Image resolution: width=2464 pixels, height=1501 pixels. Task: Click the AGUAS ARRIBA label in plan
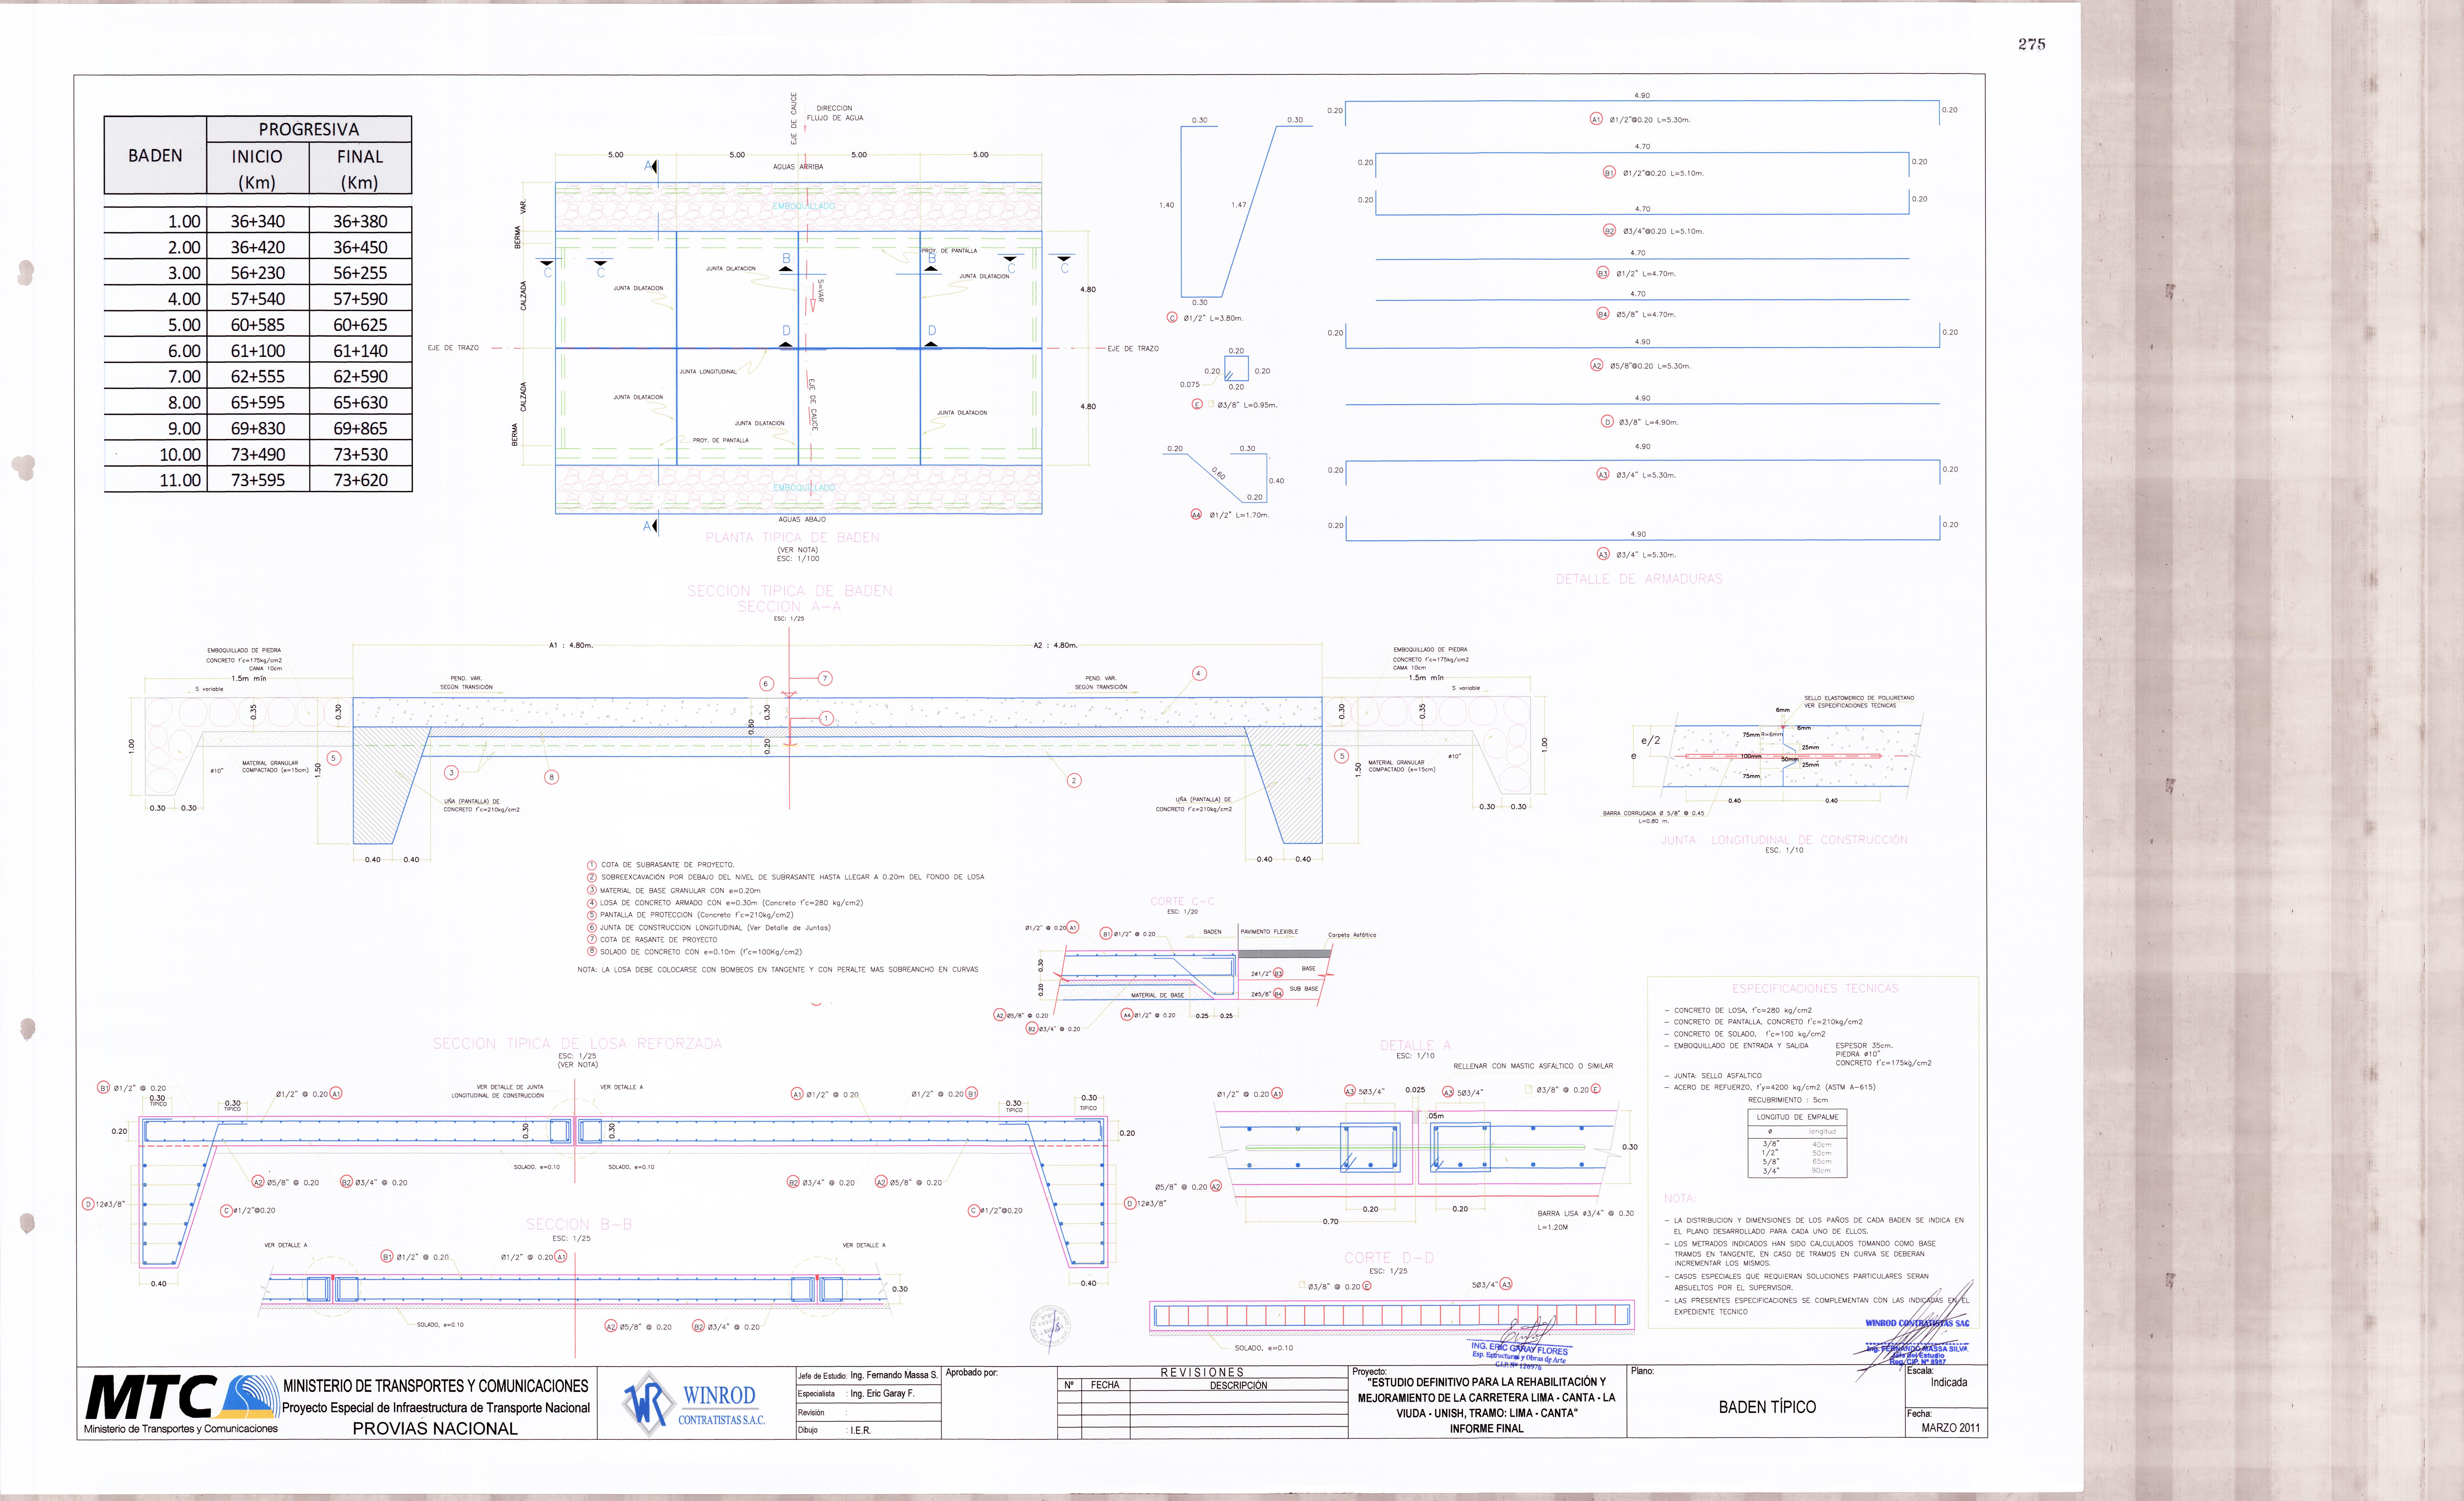(798, 167)
